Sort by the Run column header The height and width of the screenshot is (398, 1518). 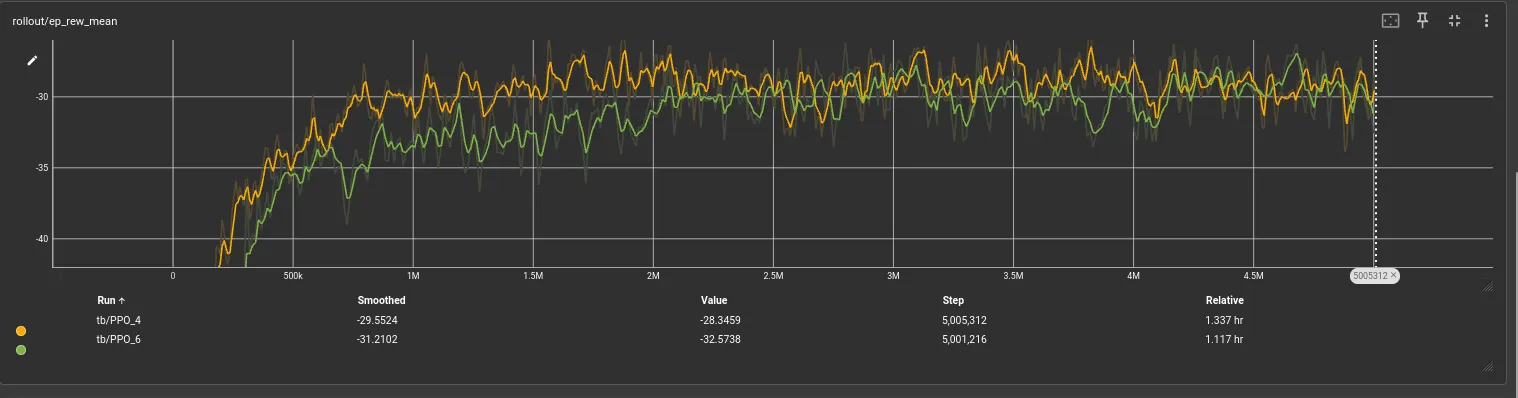tap(110, 300)
